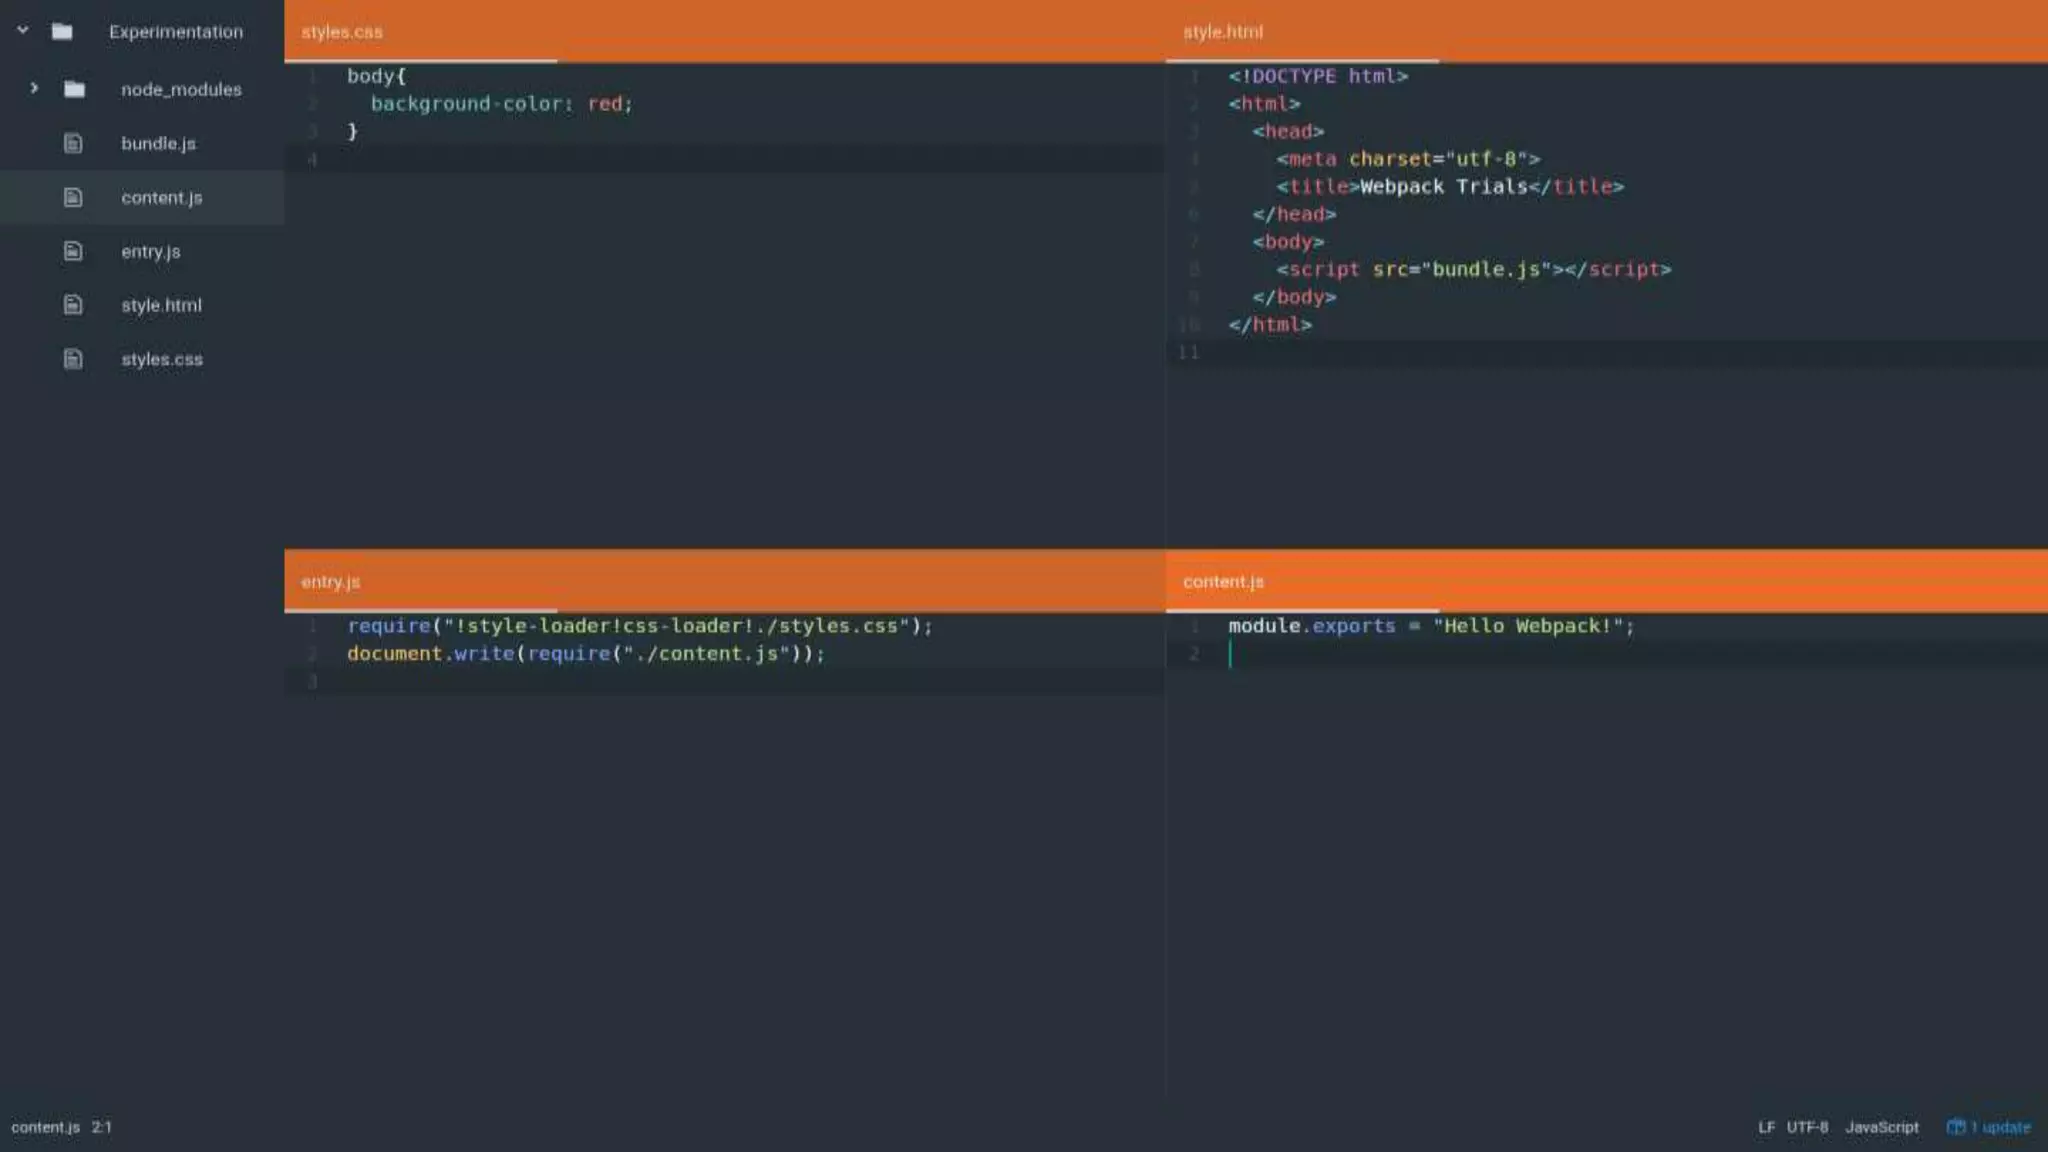Click the Experimentation root folder icon
Screen dimensions: 2048x1152
coord(62,32)
